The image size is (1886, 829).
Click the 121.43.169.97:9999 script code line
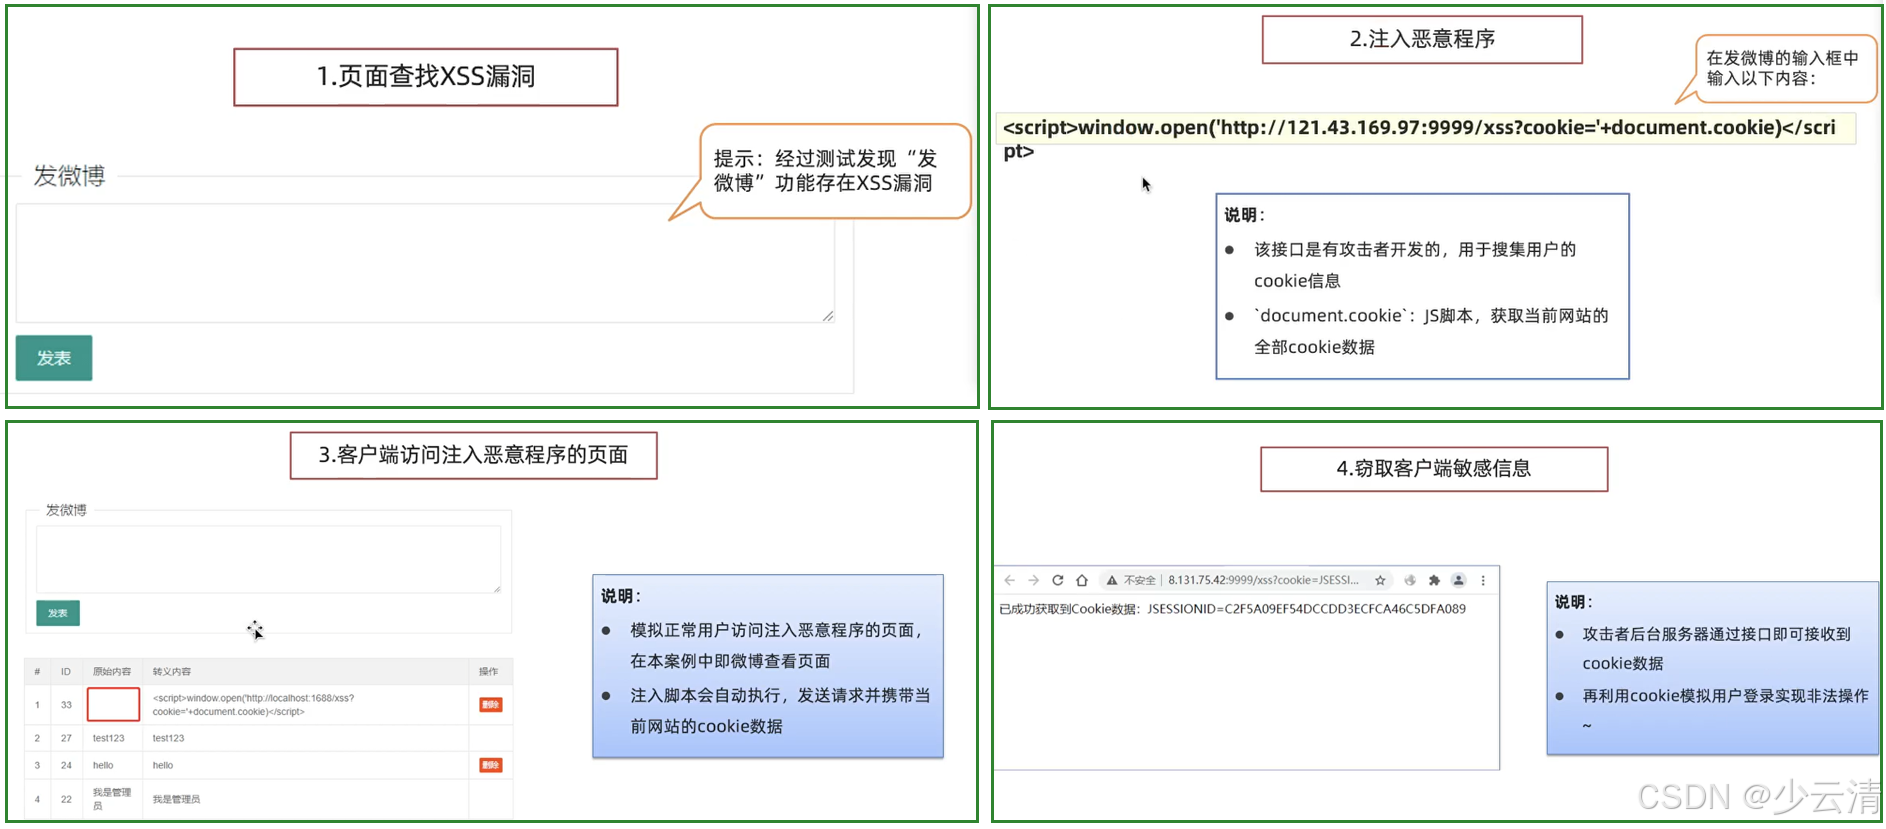click(1419, 139)
